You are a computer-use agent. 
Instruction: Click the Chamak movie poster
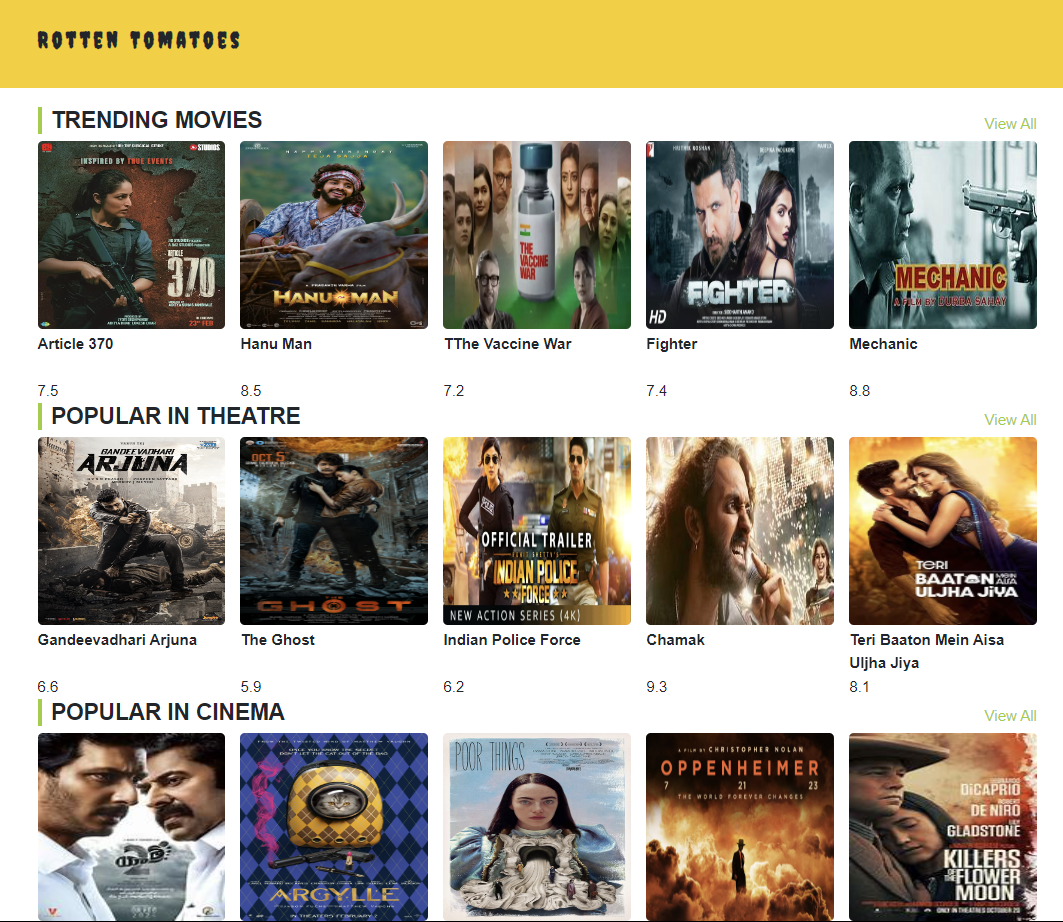(740, 531)
